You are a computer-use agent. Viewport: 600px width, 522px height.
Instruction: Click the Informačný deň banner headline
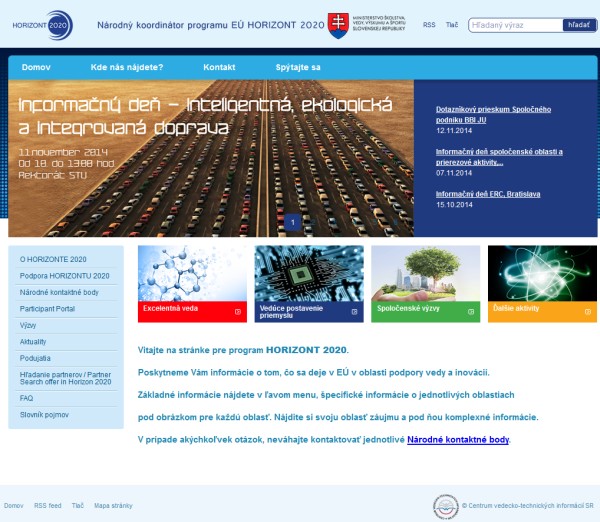(205, 116)
